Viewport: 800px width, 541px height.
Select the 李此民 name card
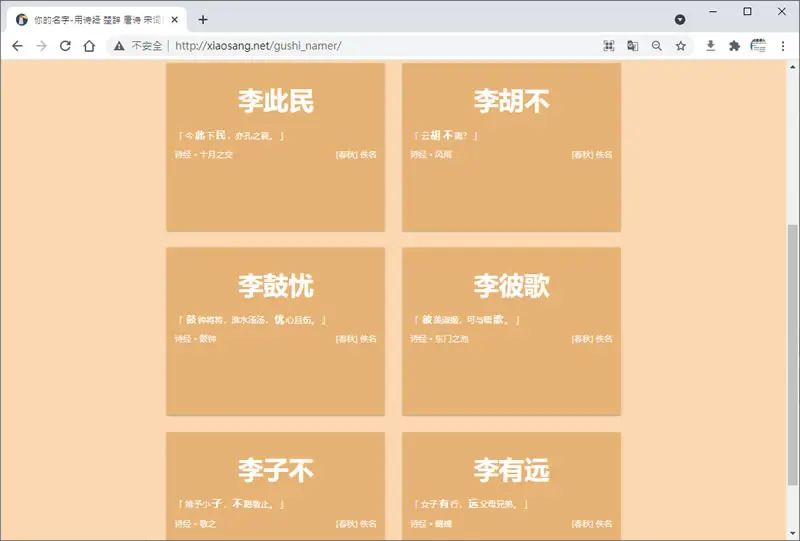tap(276, 147)
